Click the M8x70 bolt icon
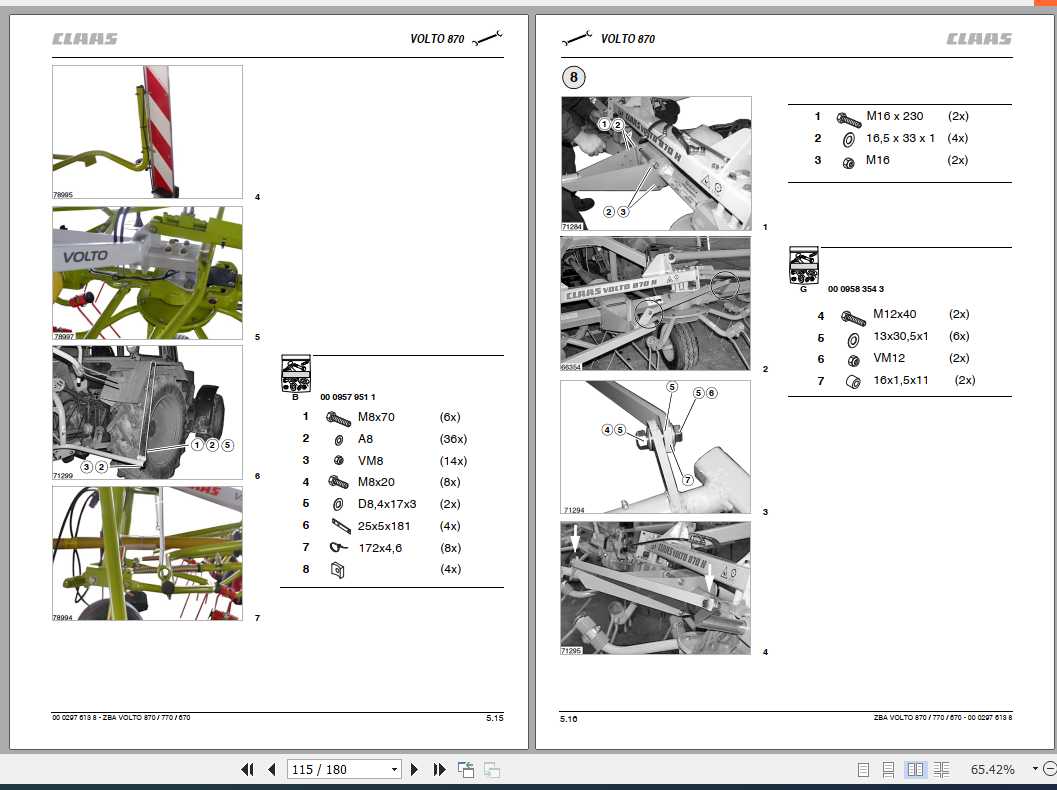This screenshot has width=1057, height=790. [x=338, y=419]
